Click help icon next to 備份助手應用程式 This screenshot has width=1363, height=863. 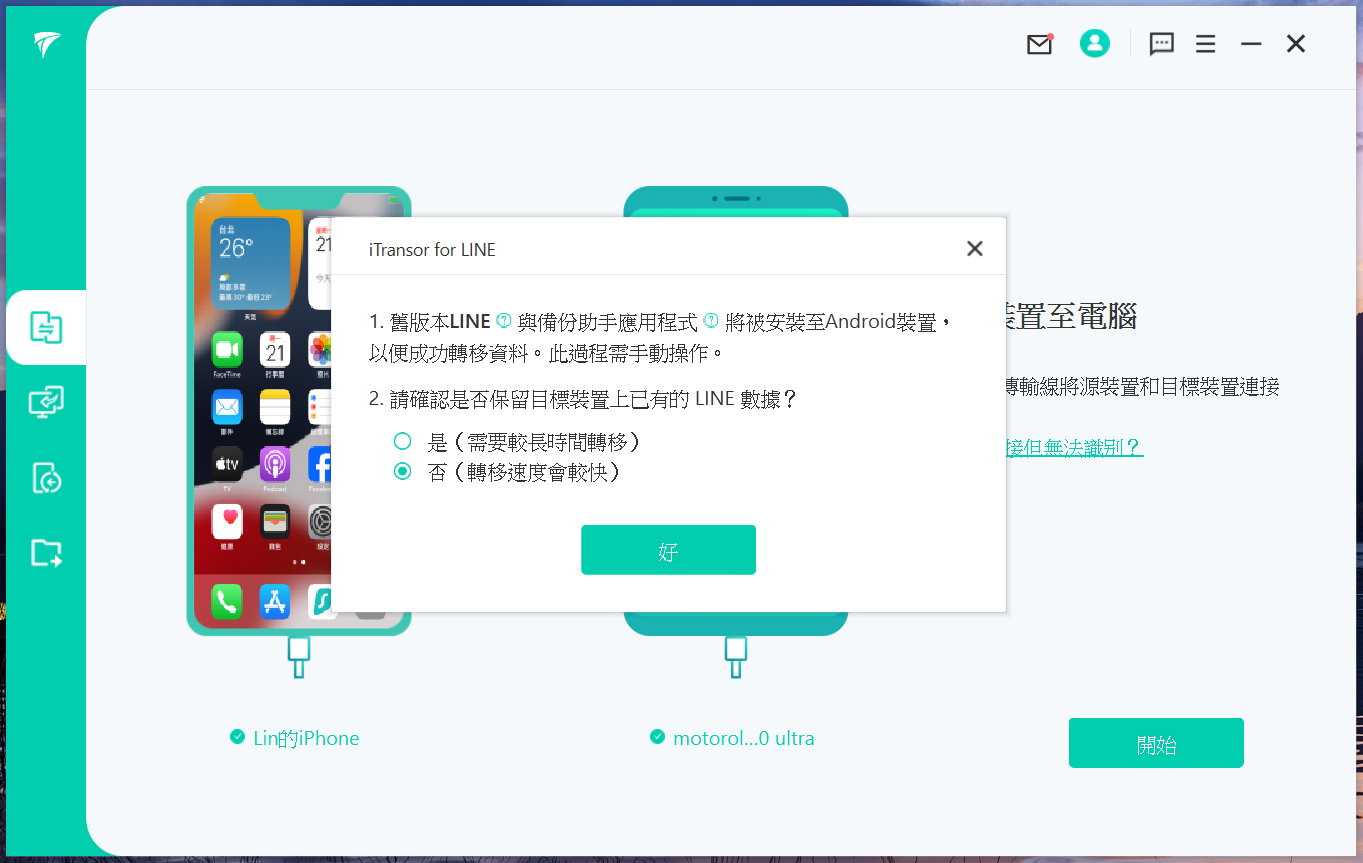(x=711, y=321)
